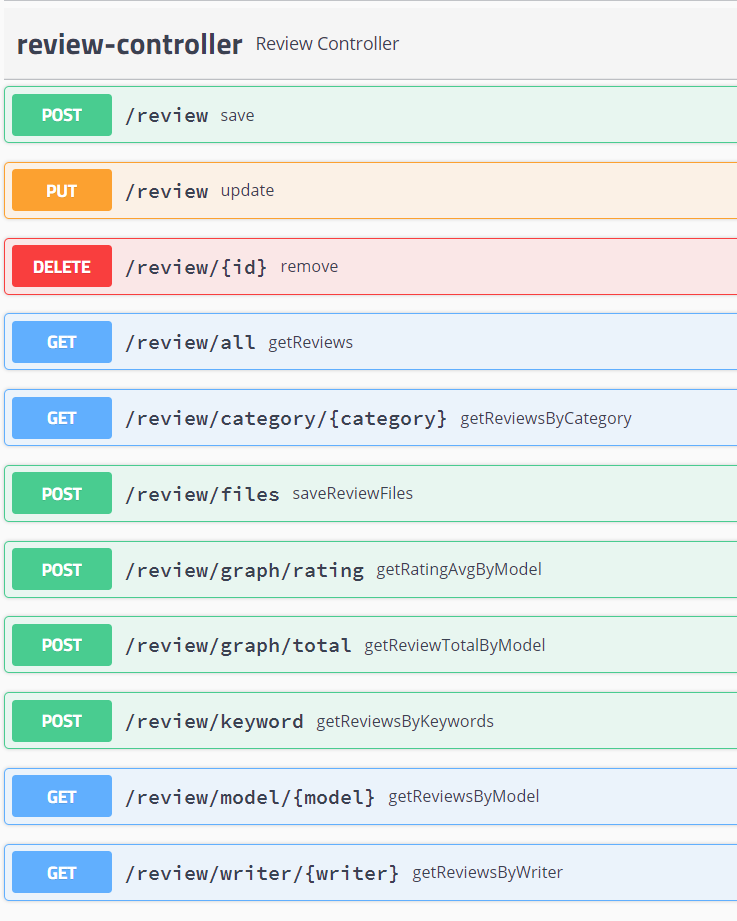The height and width of the screenshot is (921, 737).
Task: Click the remove summary on DELETE /review/{id}
Action: (309, 266)
